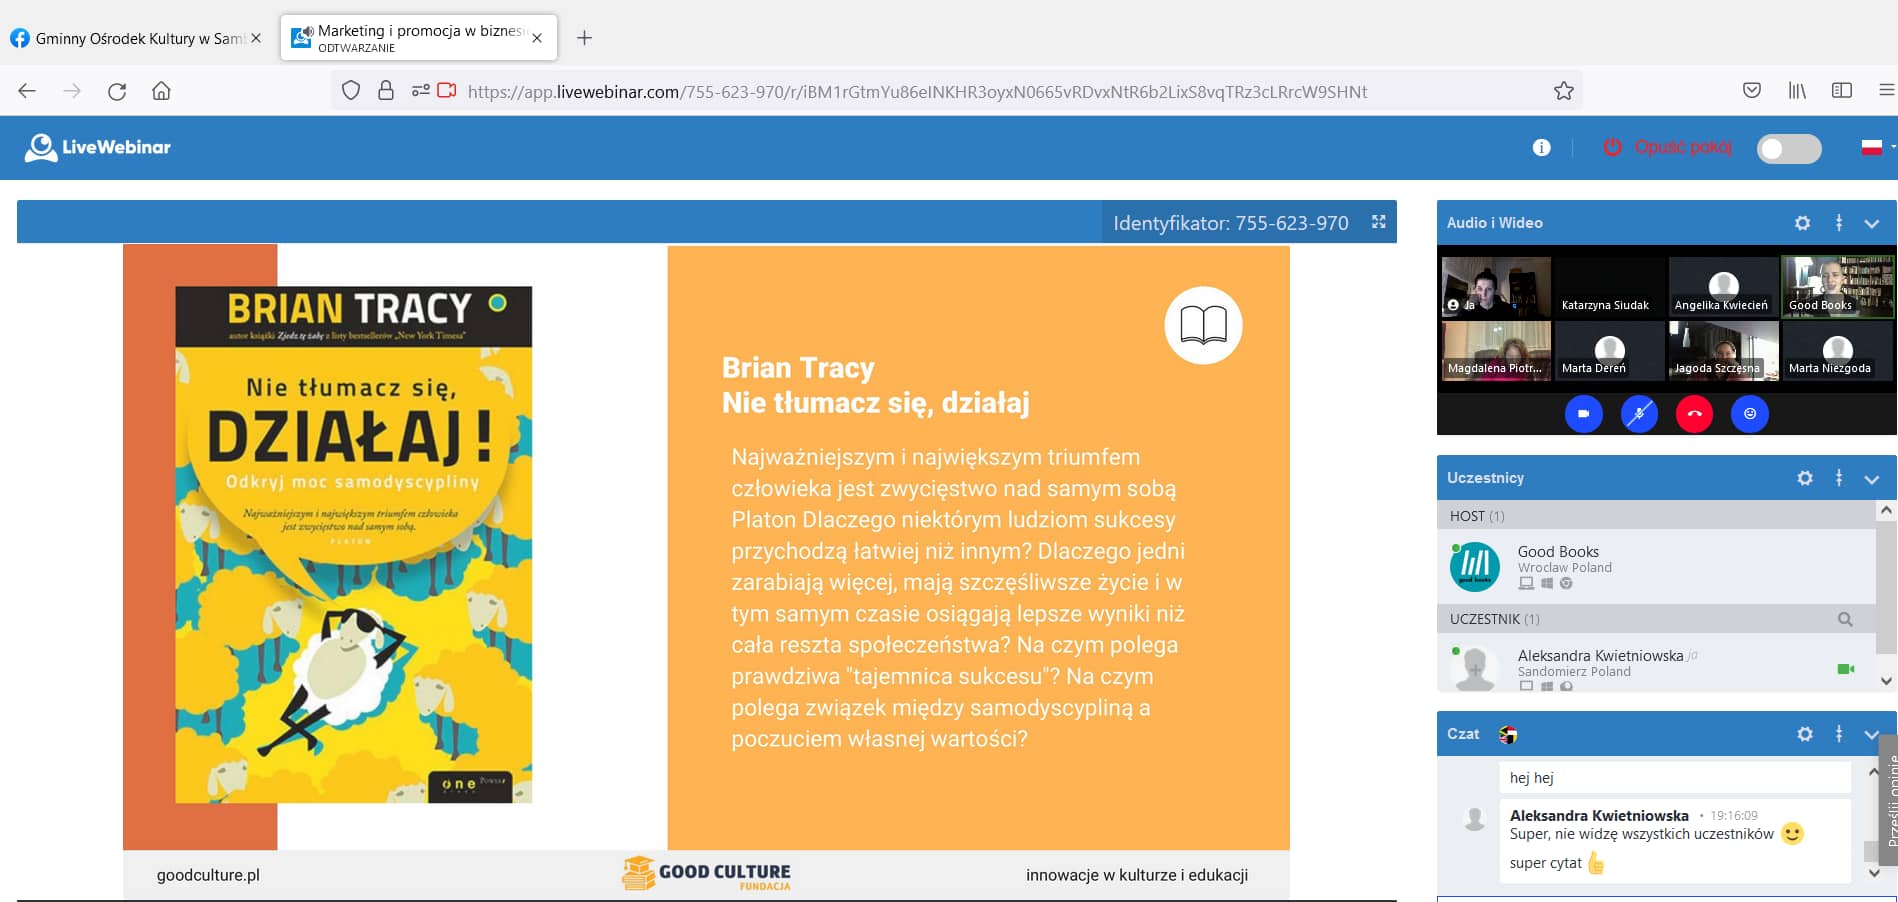Click goodculture.pl text in slide footer
The width and height of the screenshot is (1898, 902).
(x=208, y=875)
